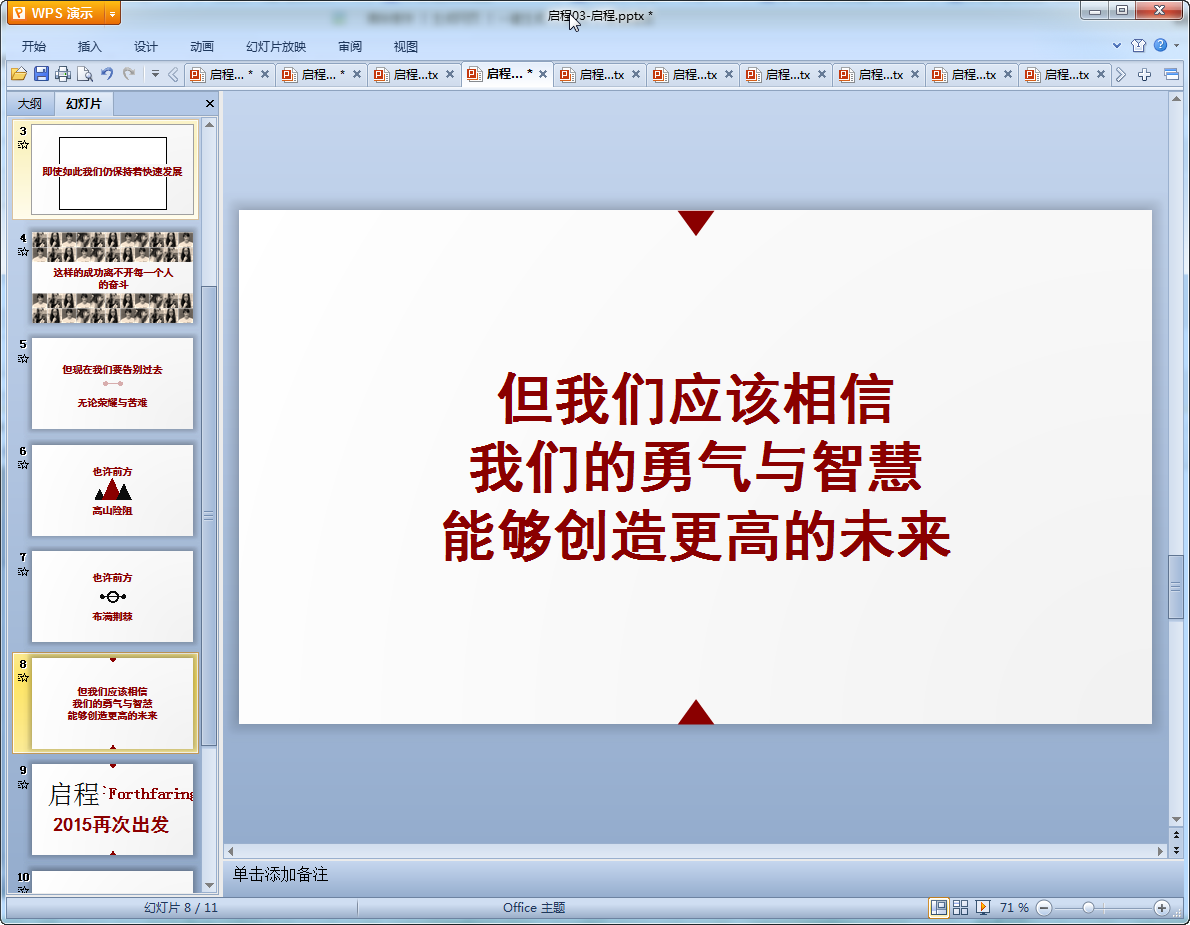The width and height of the screenshot is (1190, 925).
Task: Open the 插入 menu
Action: [x=90, y=46]
